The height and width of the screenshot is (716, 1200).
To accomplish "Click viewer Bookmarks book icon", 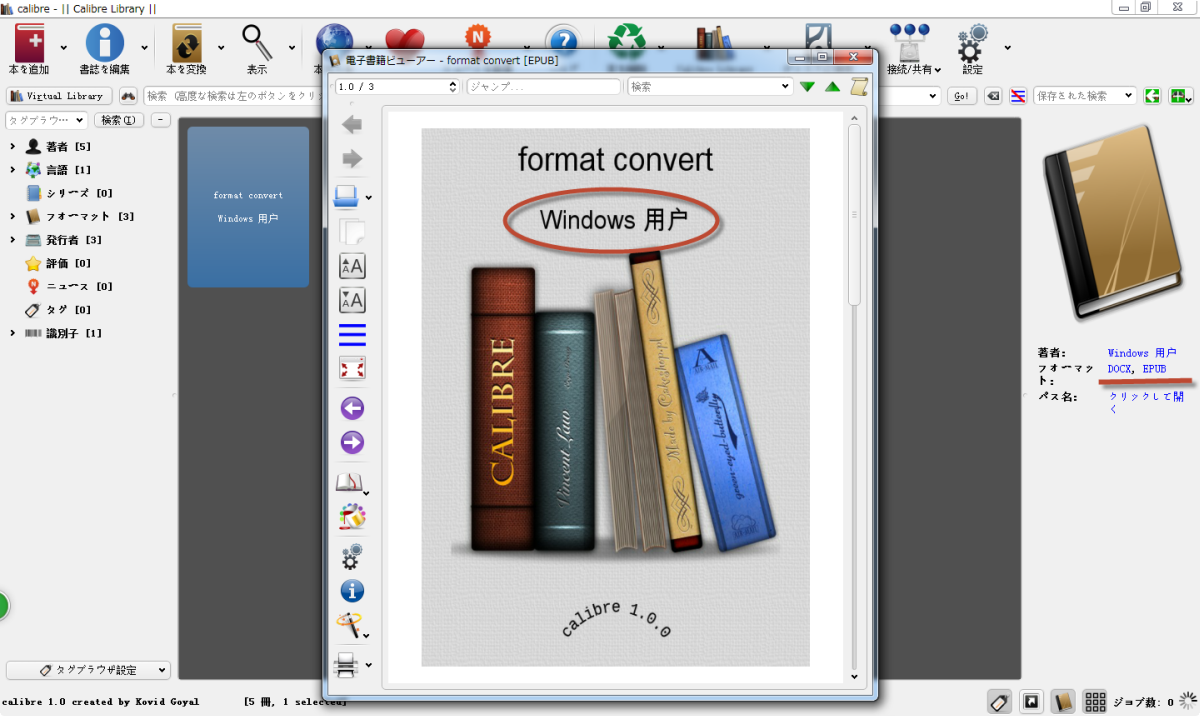I will (x=347, y=483).
